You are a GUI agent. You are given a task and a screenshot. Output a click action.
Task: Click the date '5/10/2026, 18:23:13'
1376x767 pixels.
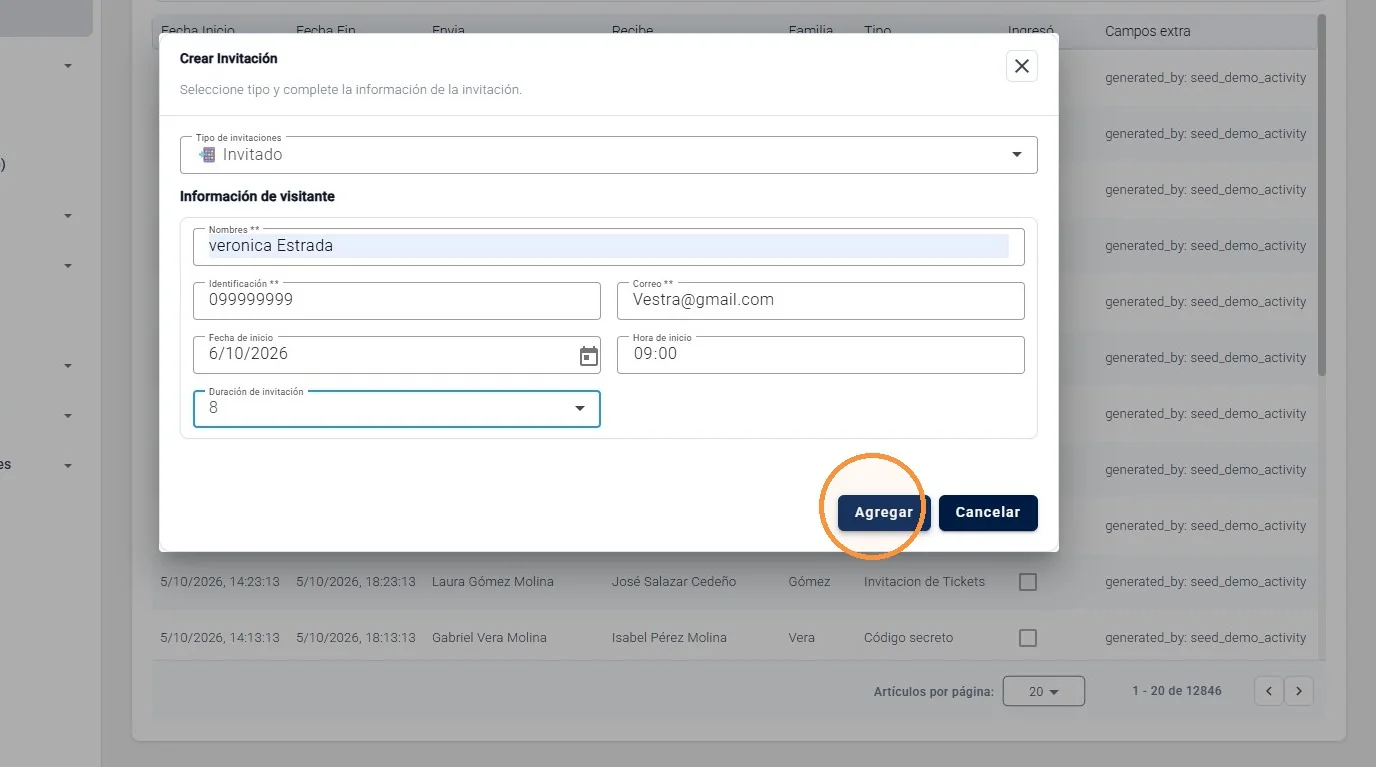pyautogui.click(x=356, y=582)
